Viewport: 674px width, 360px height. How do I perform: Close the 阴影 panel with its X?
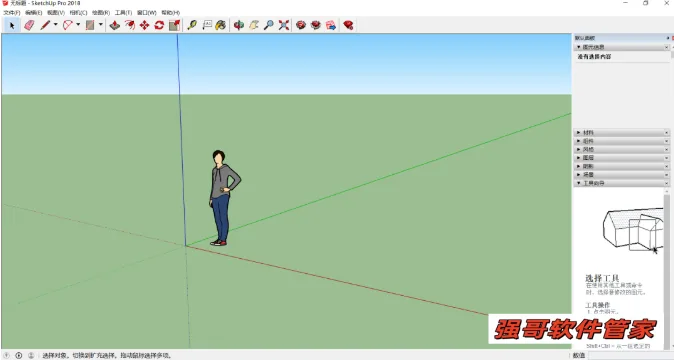coord(667,166)
